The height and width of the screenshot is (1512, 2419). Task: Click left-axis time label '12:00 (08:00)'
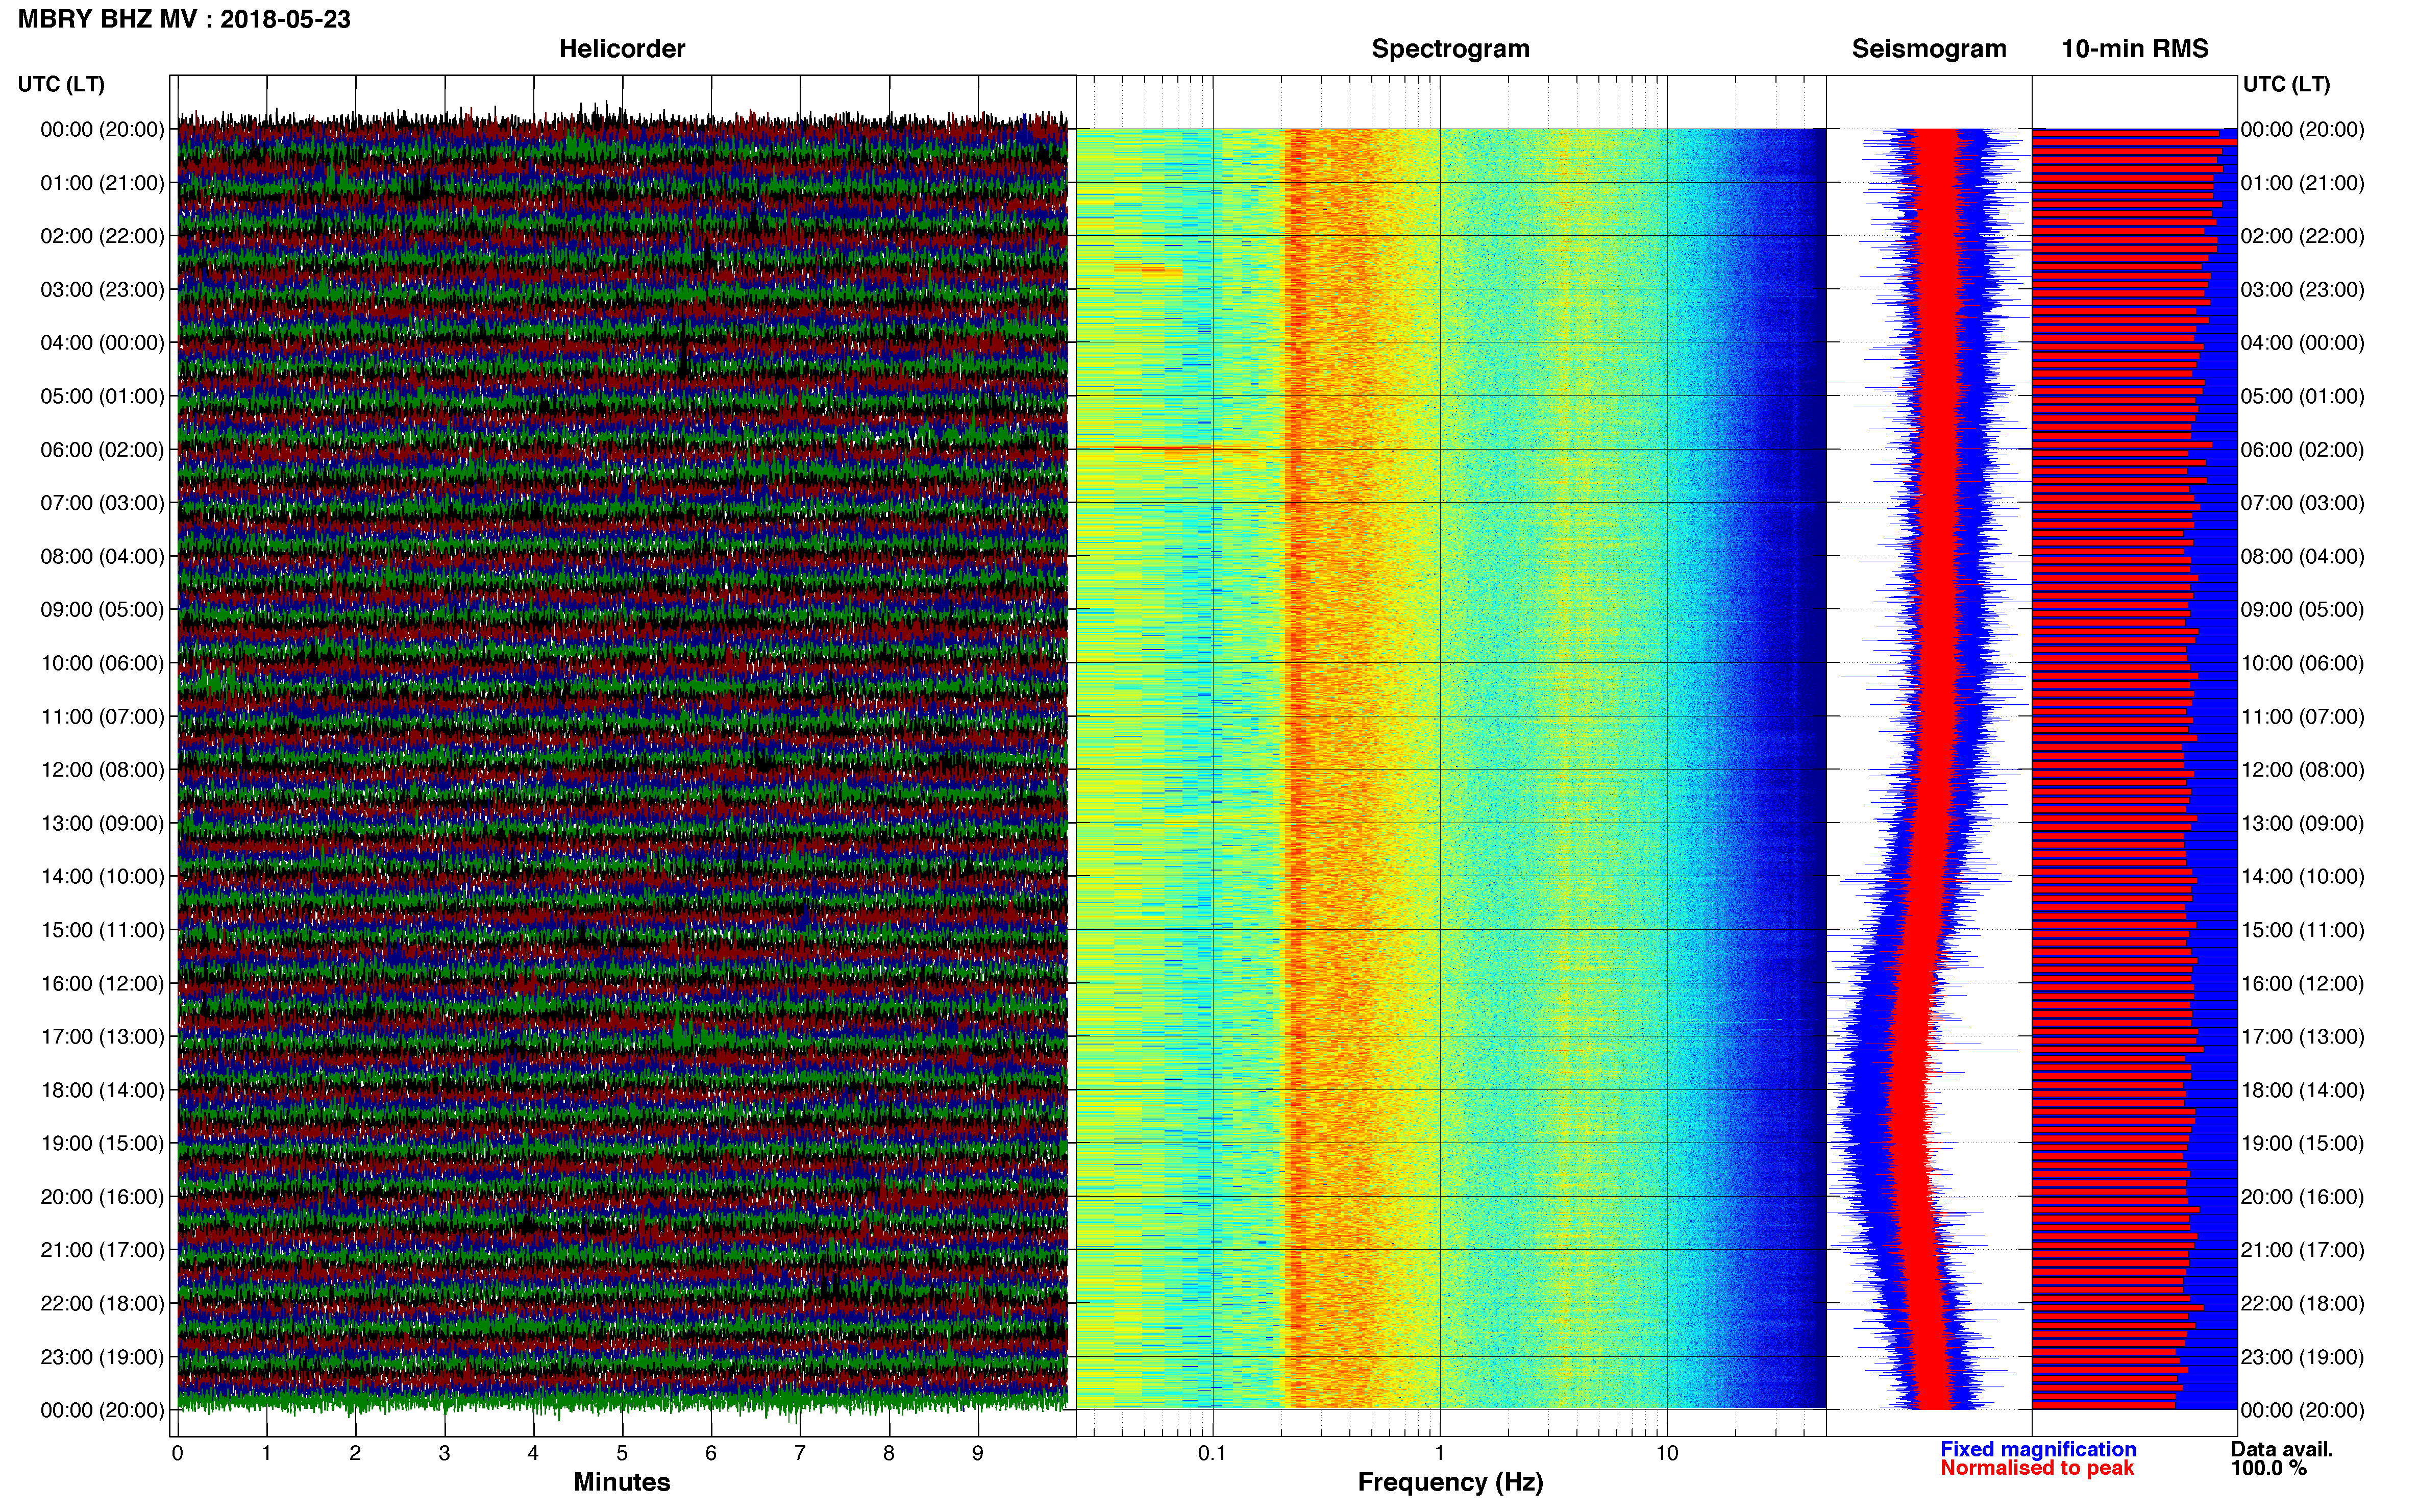[102, 770]
